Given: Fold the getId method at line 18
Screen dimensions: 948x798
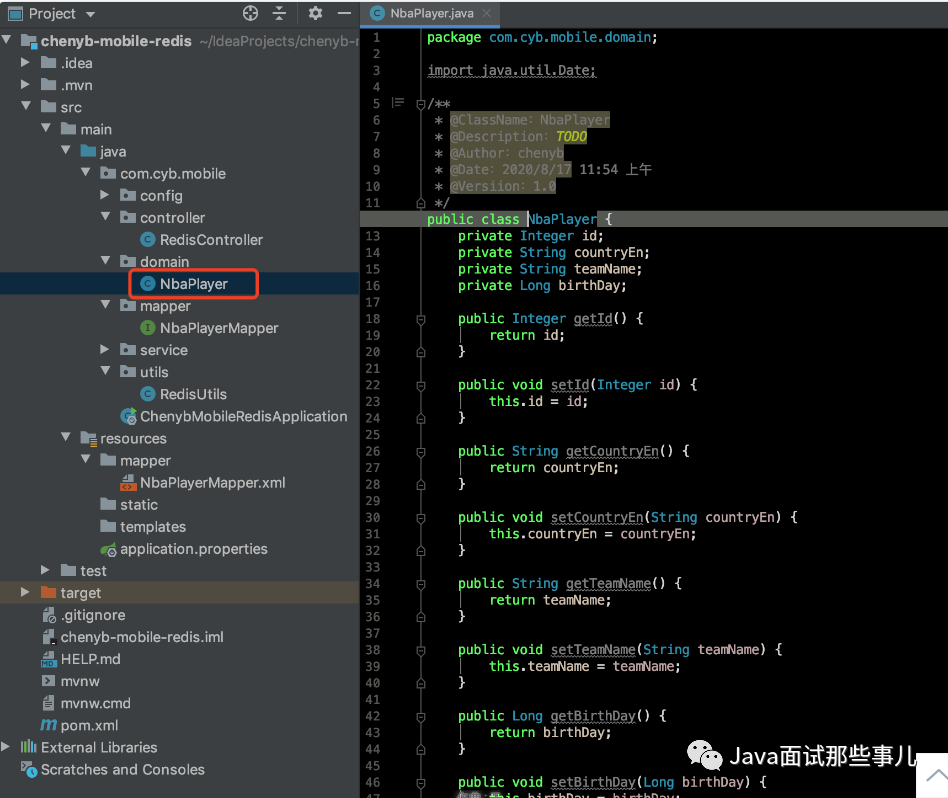Looking at the screenshot, I should (421, 319).
